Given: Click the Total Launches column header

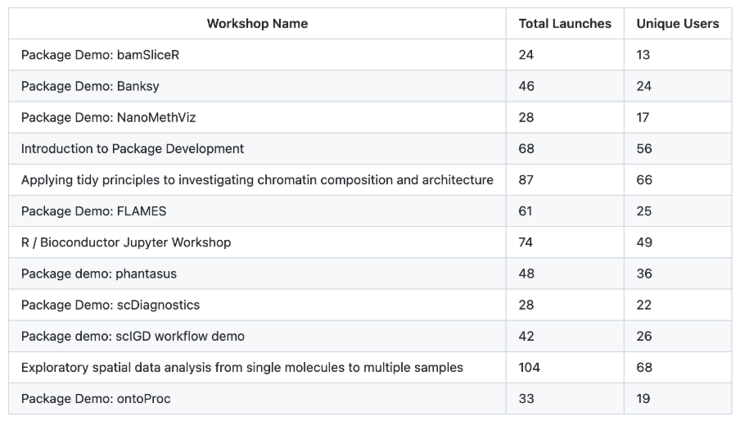Looking at the screenshot, I should click(565, 23).
